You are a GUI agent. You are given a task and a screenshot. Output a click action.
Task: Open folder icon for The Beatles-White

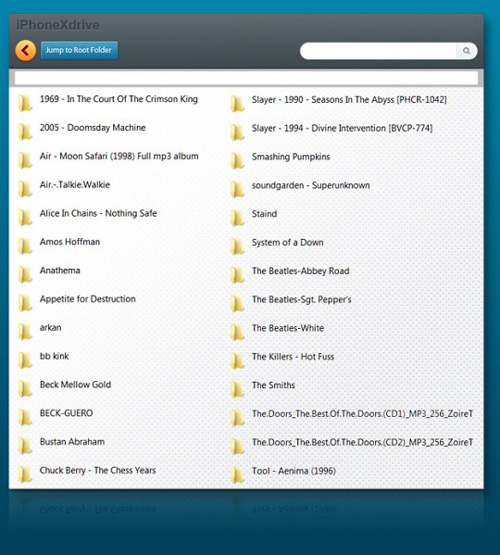tap(237, 332)
